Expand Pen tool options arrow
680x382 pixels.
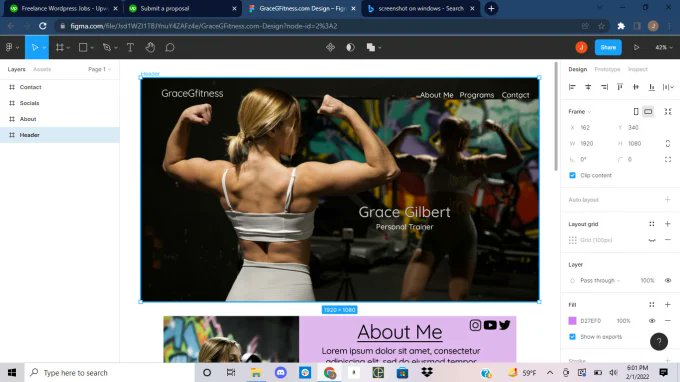pos(116,48)
